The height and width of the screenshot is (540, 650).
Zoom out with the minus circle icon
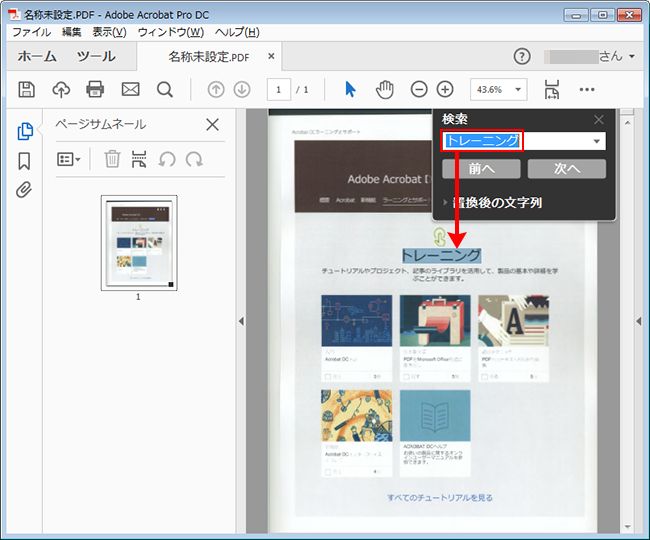tap(419, 89)
